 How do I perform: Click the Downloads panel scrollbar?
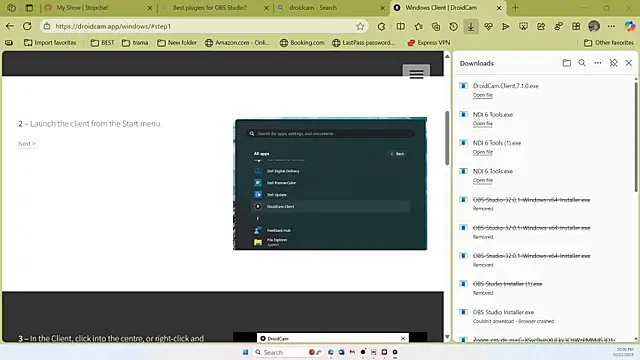[x=636, y=137]
